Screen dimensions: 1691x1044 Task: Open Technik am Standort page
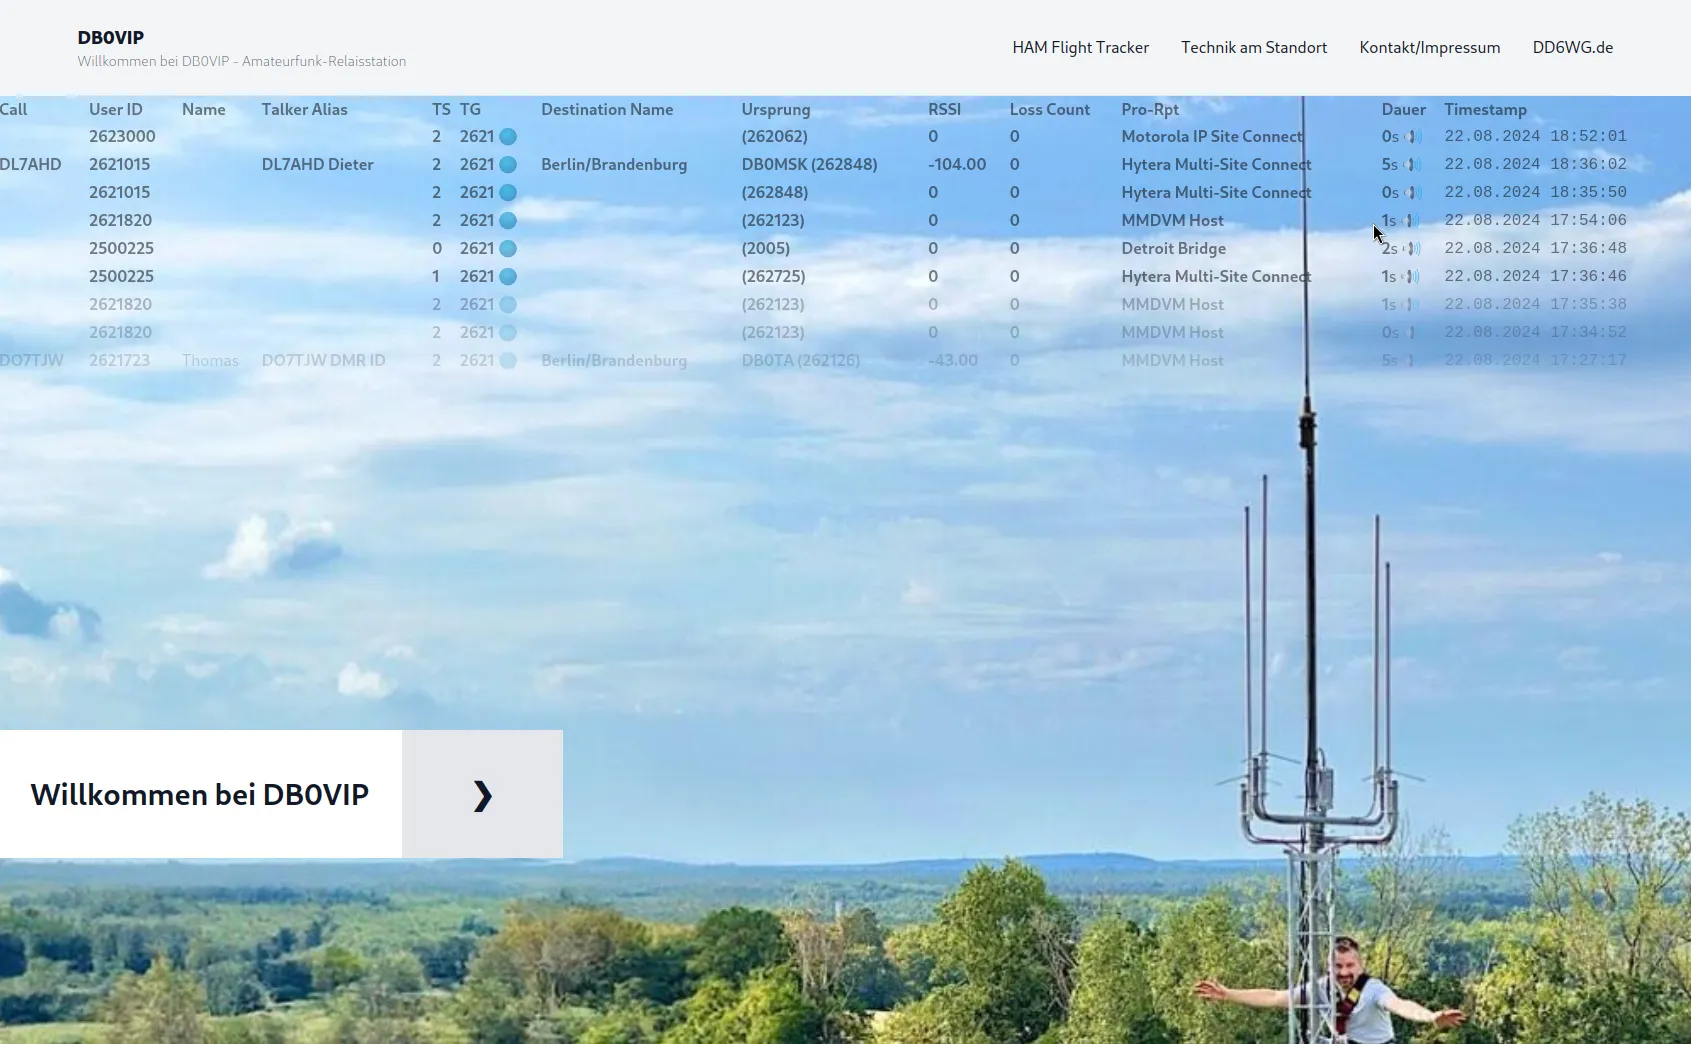(1253, 48)
